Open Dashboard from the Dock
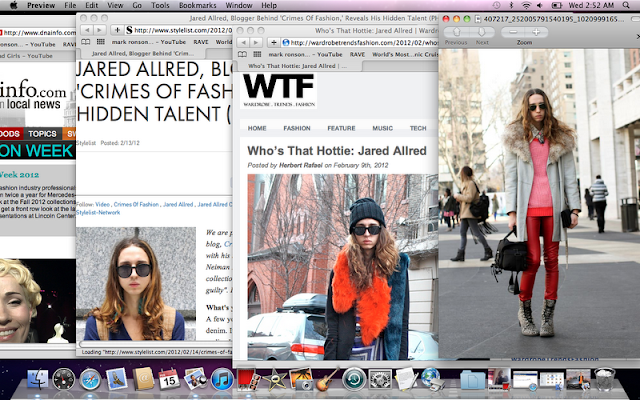Image resolution: width=640 pixels, height=400 pixels. [x=64, y=379]
